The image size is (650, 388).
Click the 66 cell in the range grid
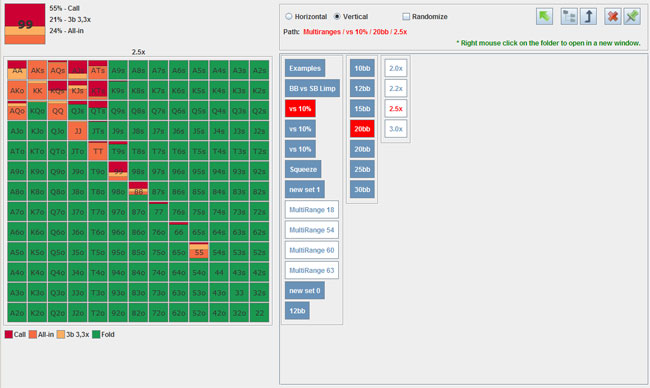coord(179,232)
